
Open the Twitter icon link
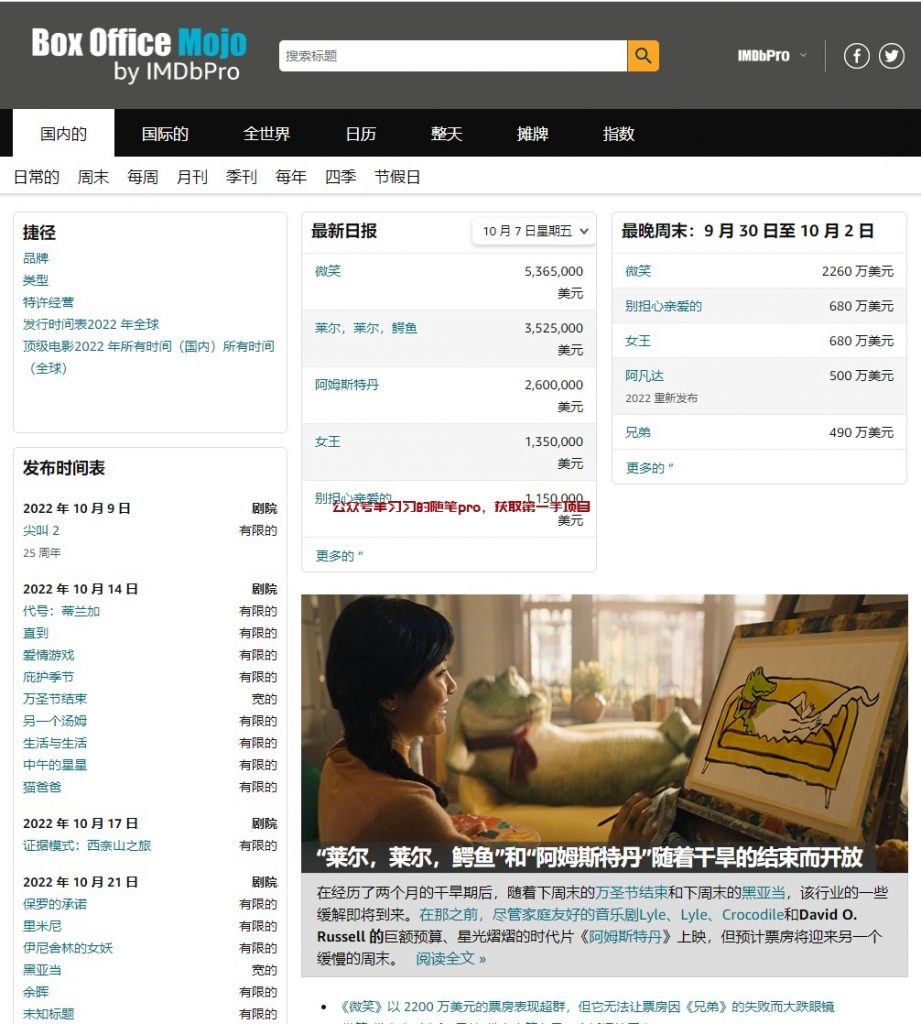tap(891, 56)
